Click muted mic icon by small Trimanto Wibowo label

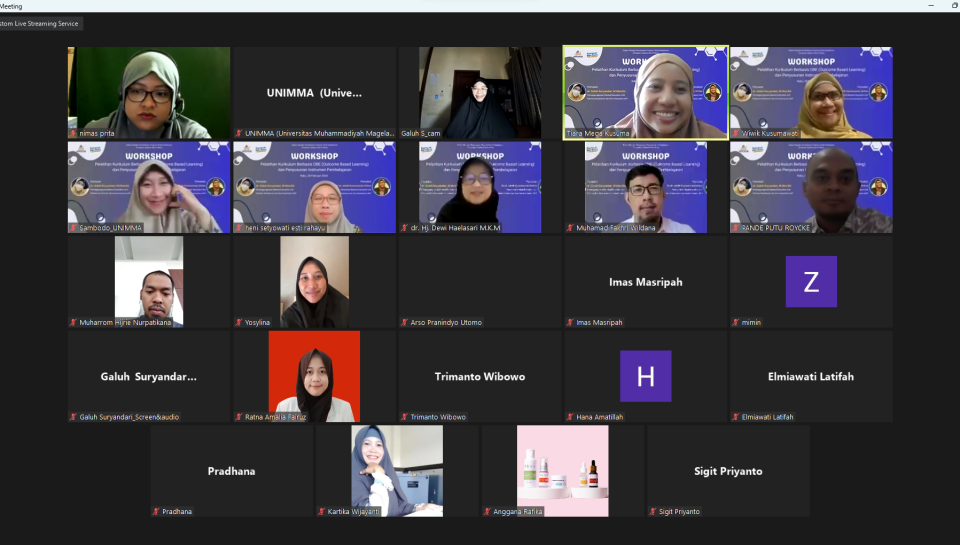pyautogui.click(x=404, y=417)
